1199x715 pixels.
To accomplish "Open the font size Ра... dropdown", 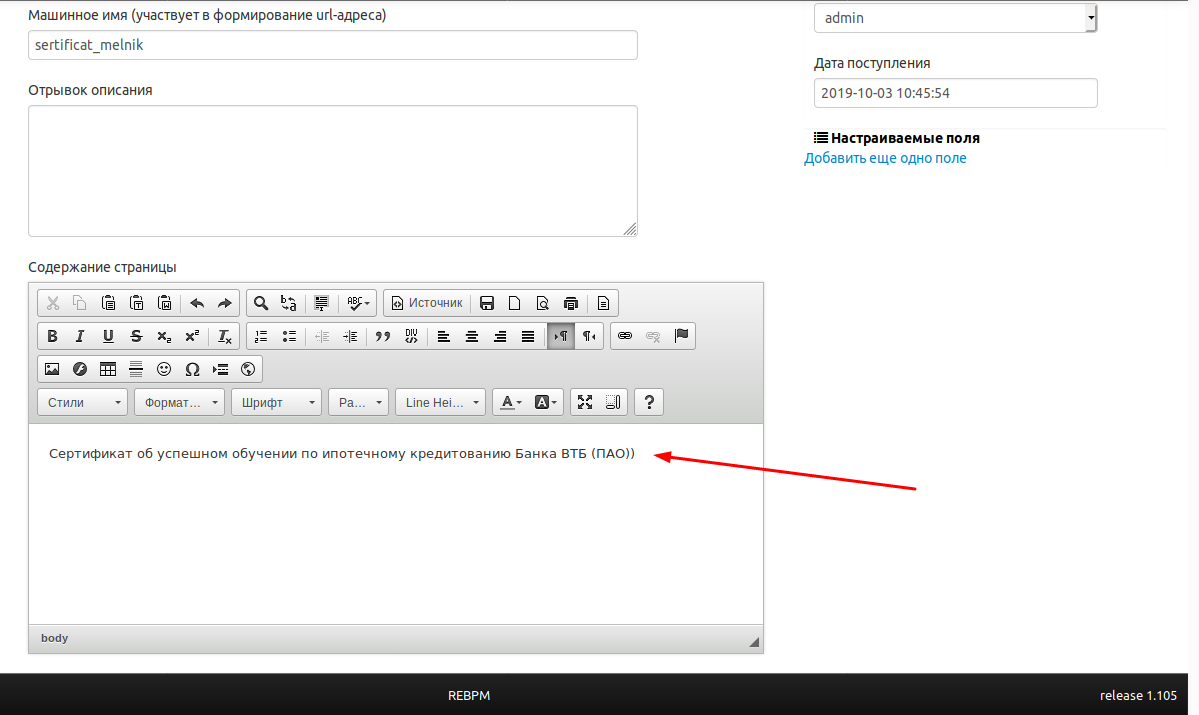I will pos(359,402).
